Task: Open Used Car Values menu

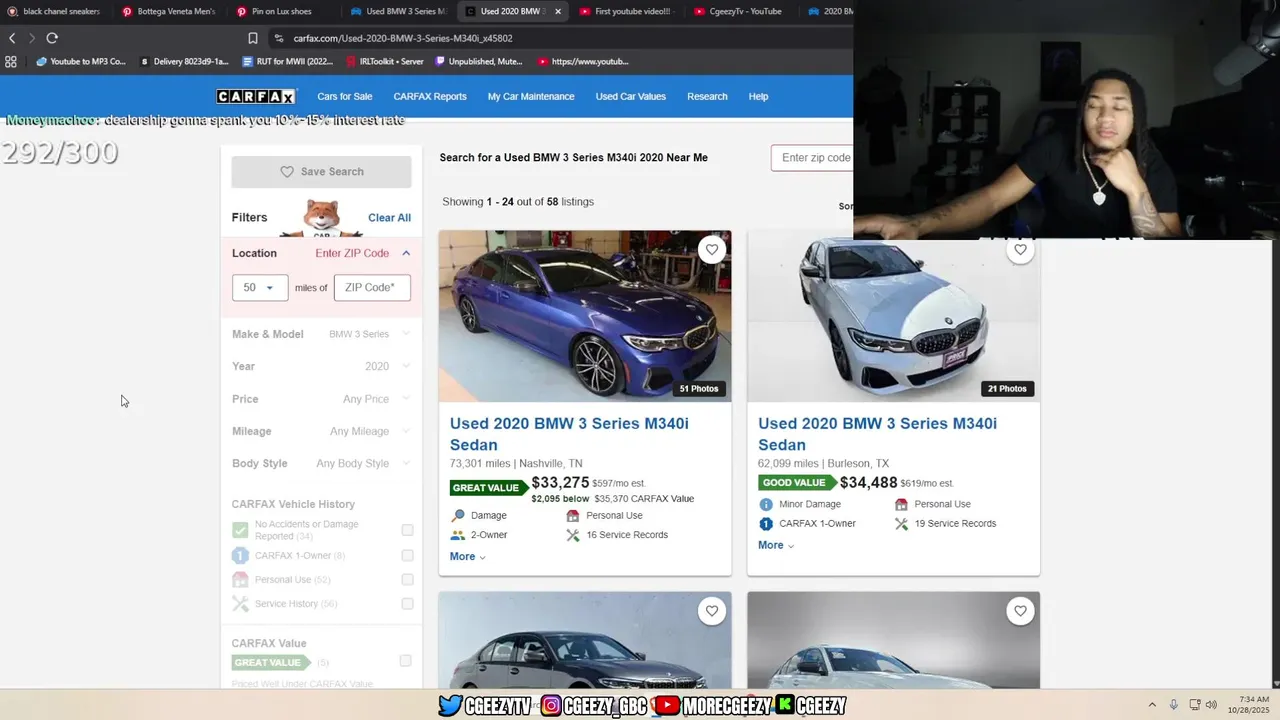Action: pos(631,96)
